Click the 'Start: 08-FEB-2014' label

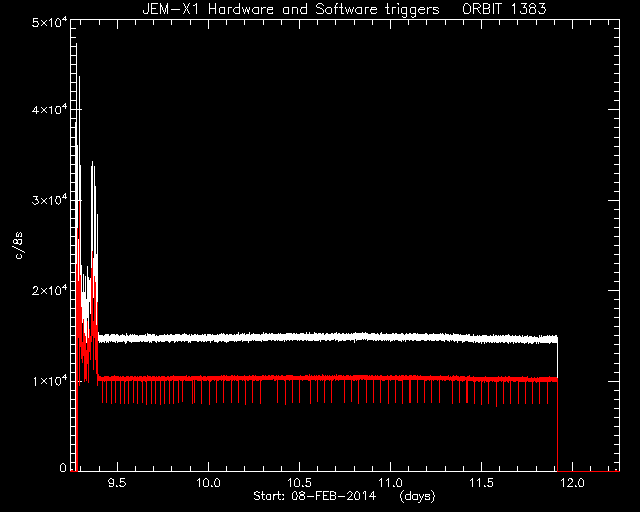tap(314, 496)
